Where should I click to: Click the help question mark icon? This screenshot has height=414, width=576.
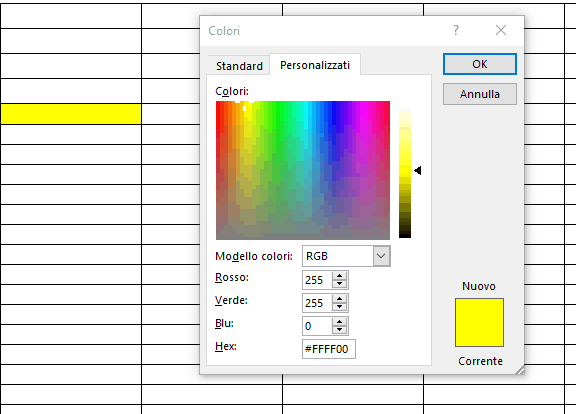tap(456, 30)
